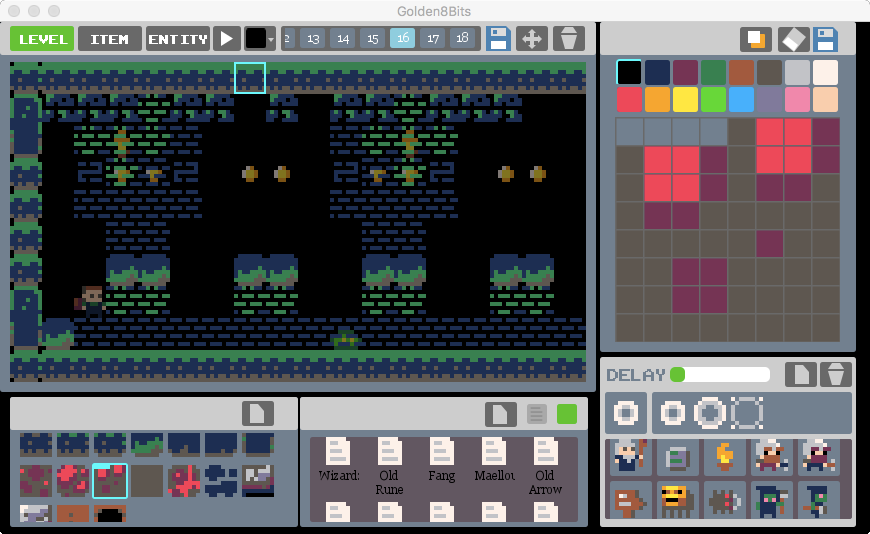
Task: Switch to the LEVEL editor tab
Action: coord(42,39)
